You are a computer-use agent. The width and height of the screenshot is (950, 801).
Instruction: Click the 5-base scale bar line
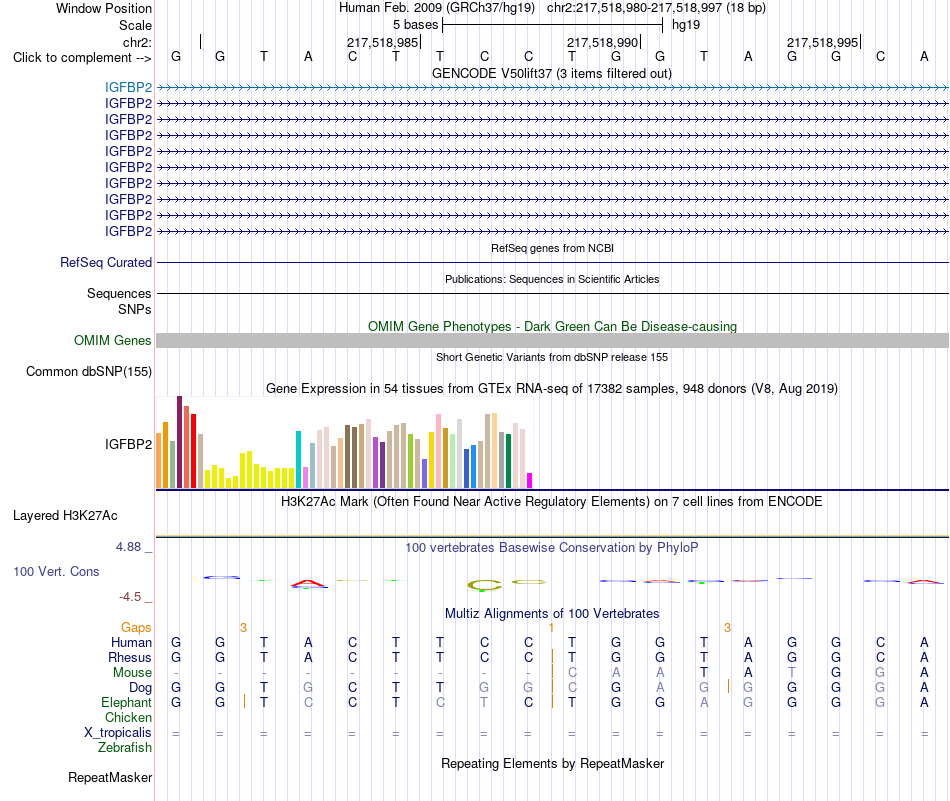click(553, 25)
